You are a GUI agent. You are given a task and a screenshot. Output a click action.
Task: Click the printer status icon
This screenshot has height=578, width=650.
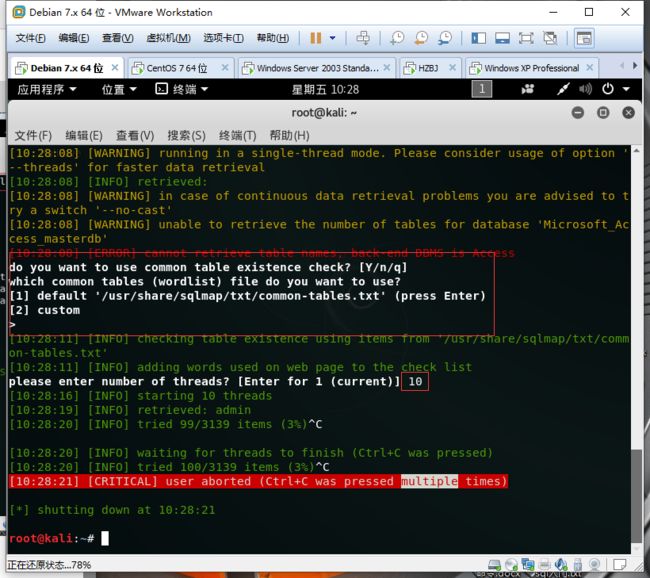[x=544, y=565]
